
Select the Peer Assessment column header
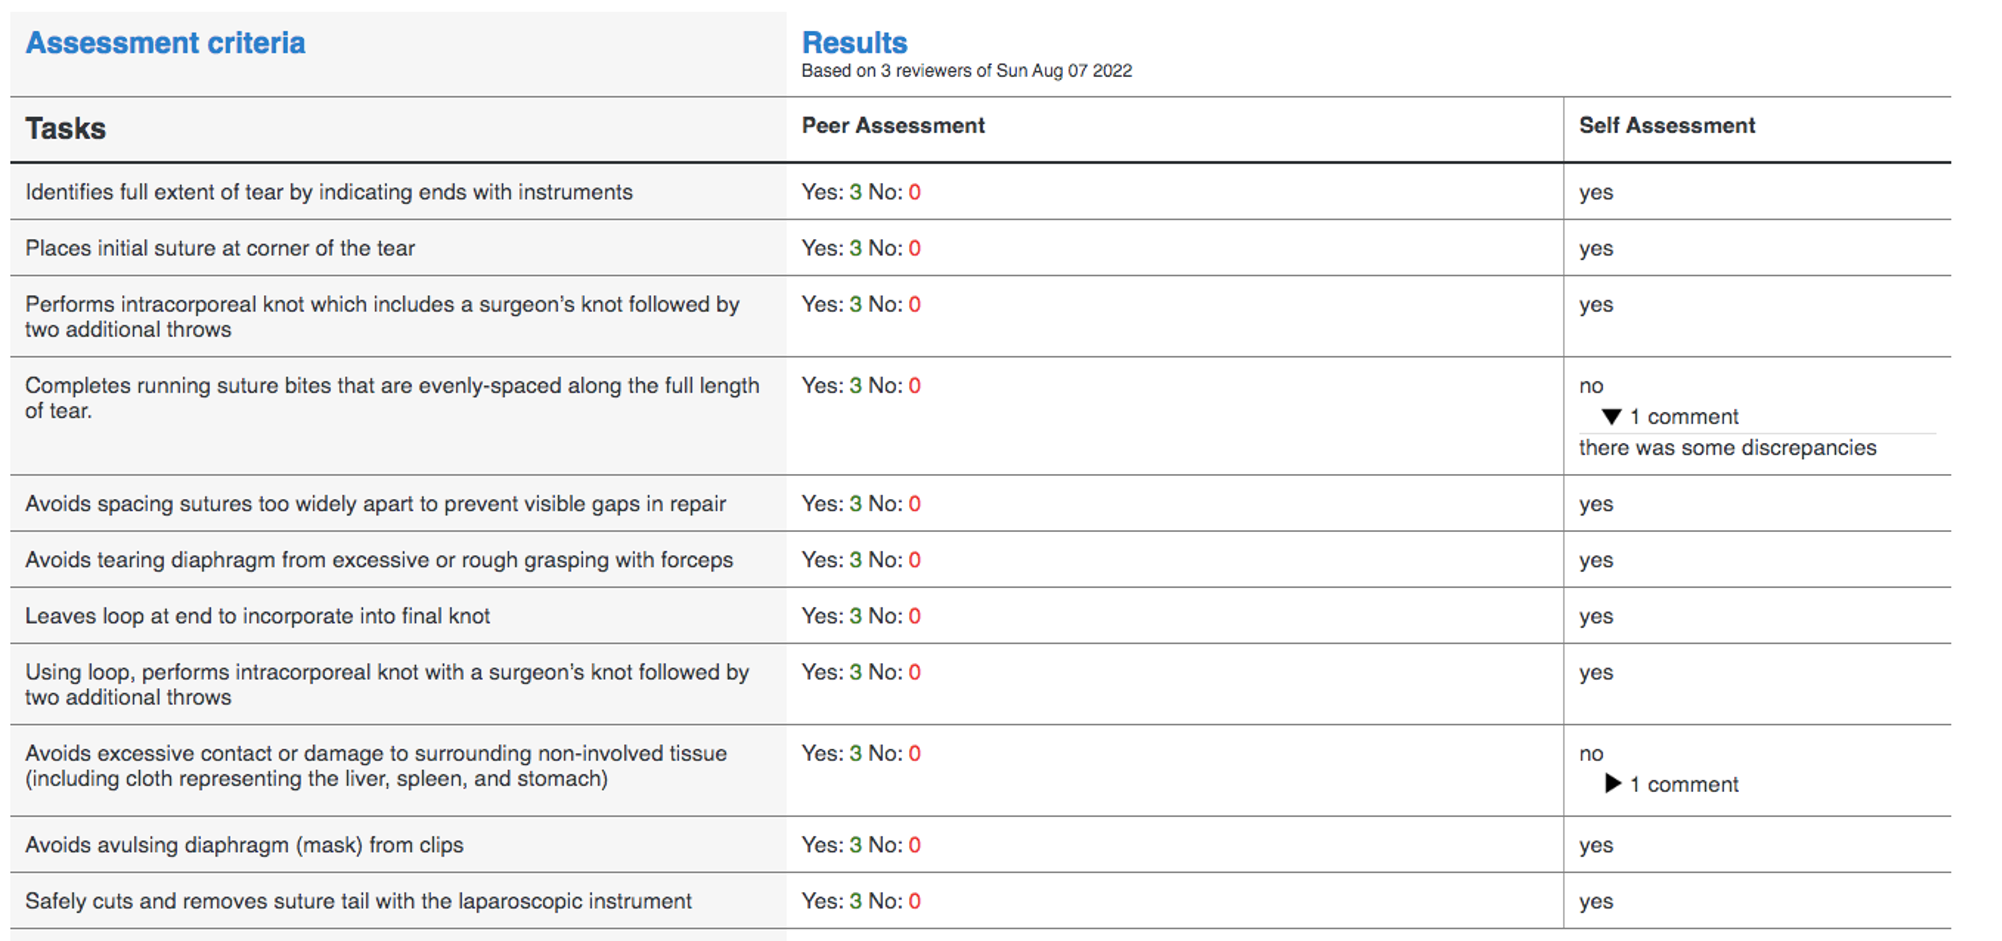point(893,126)
